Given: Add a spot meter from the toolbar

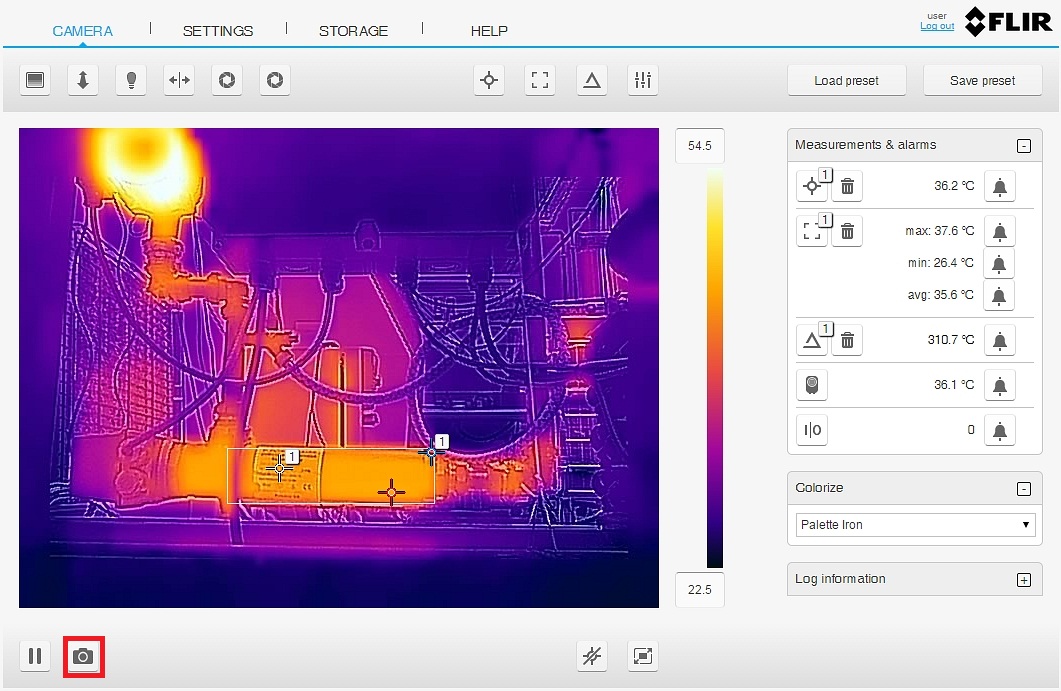Looking at the screenshot, I should [488, 81].
